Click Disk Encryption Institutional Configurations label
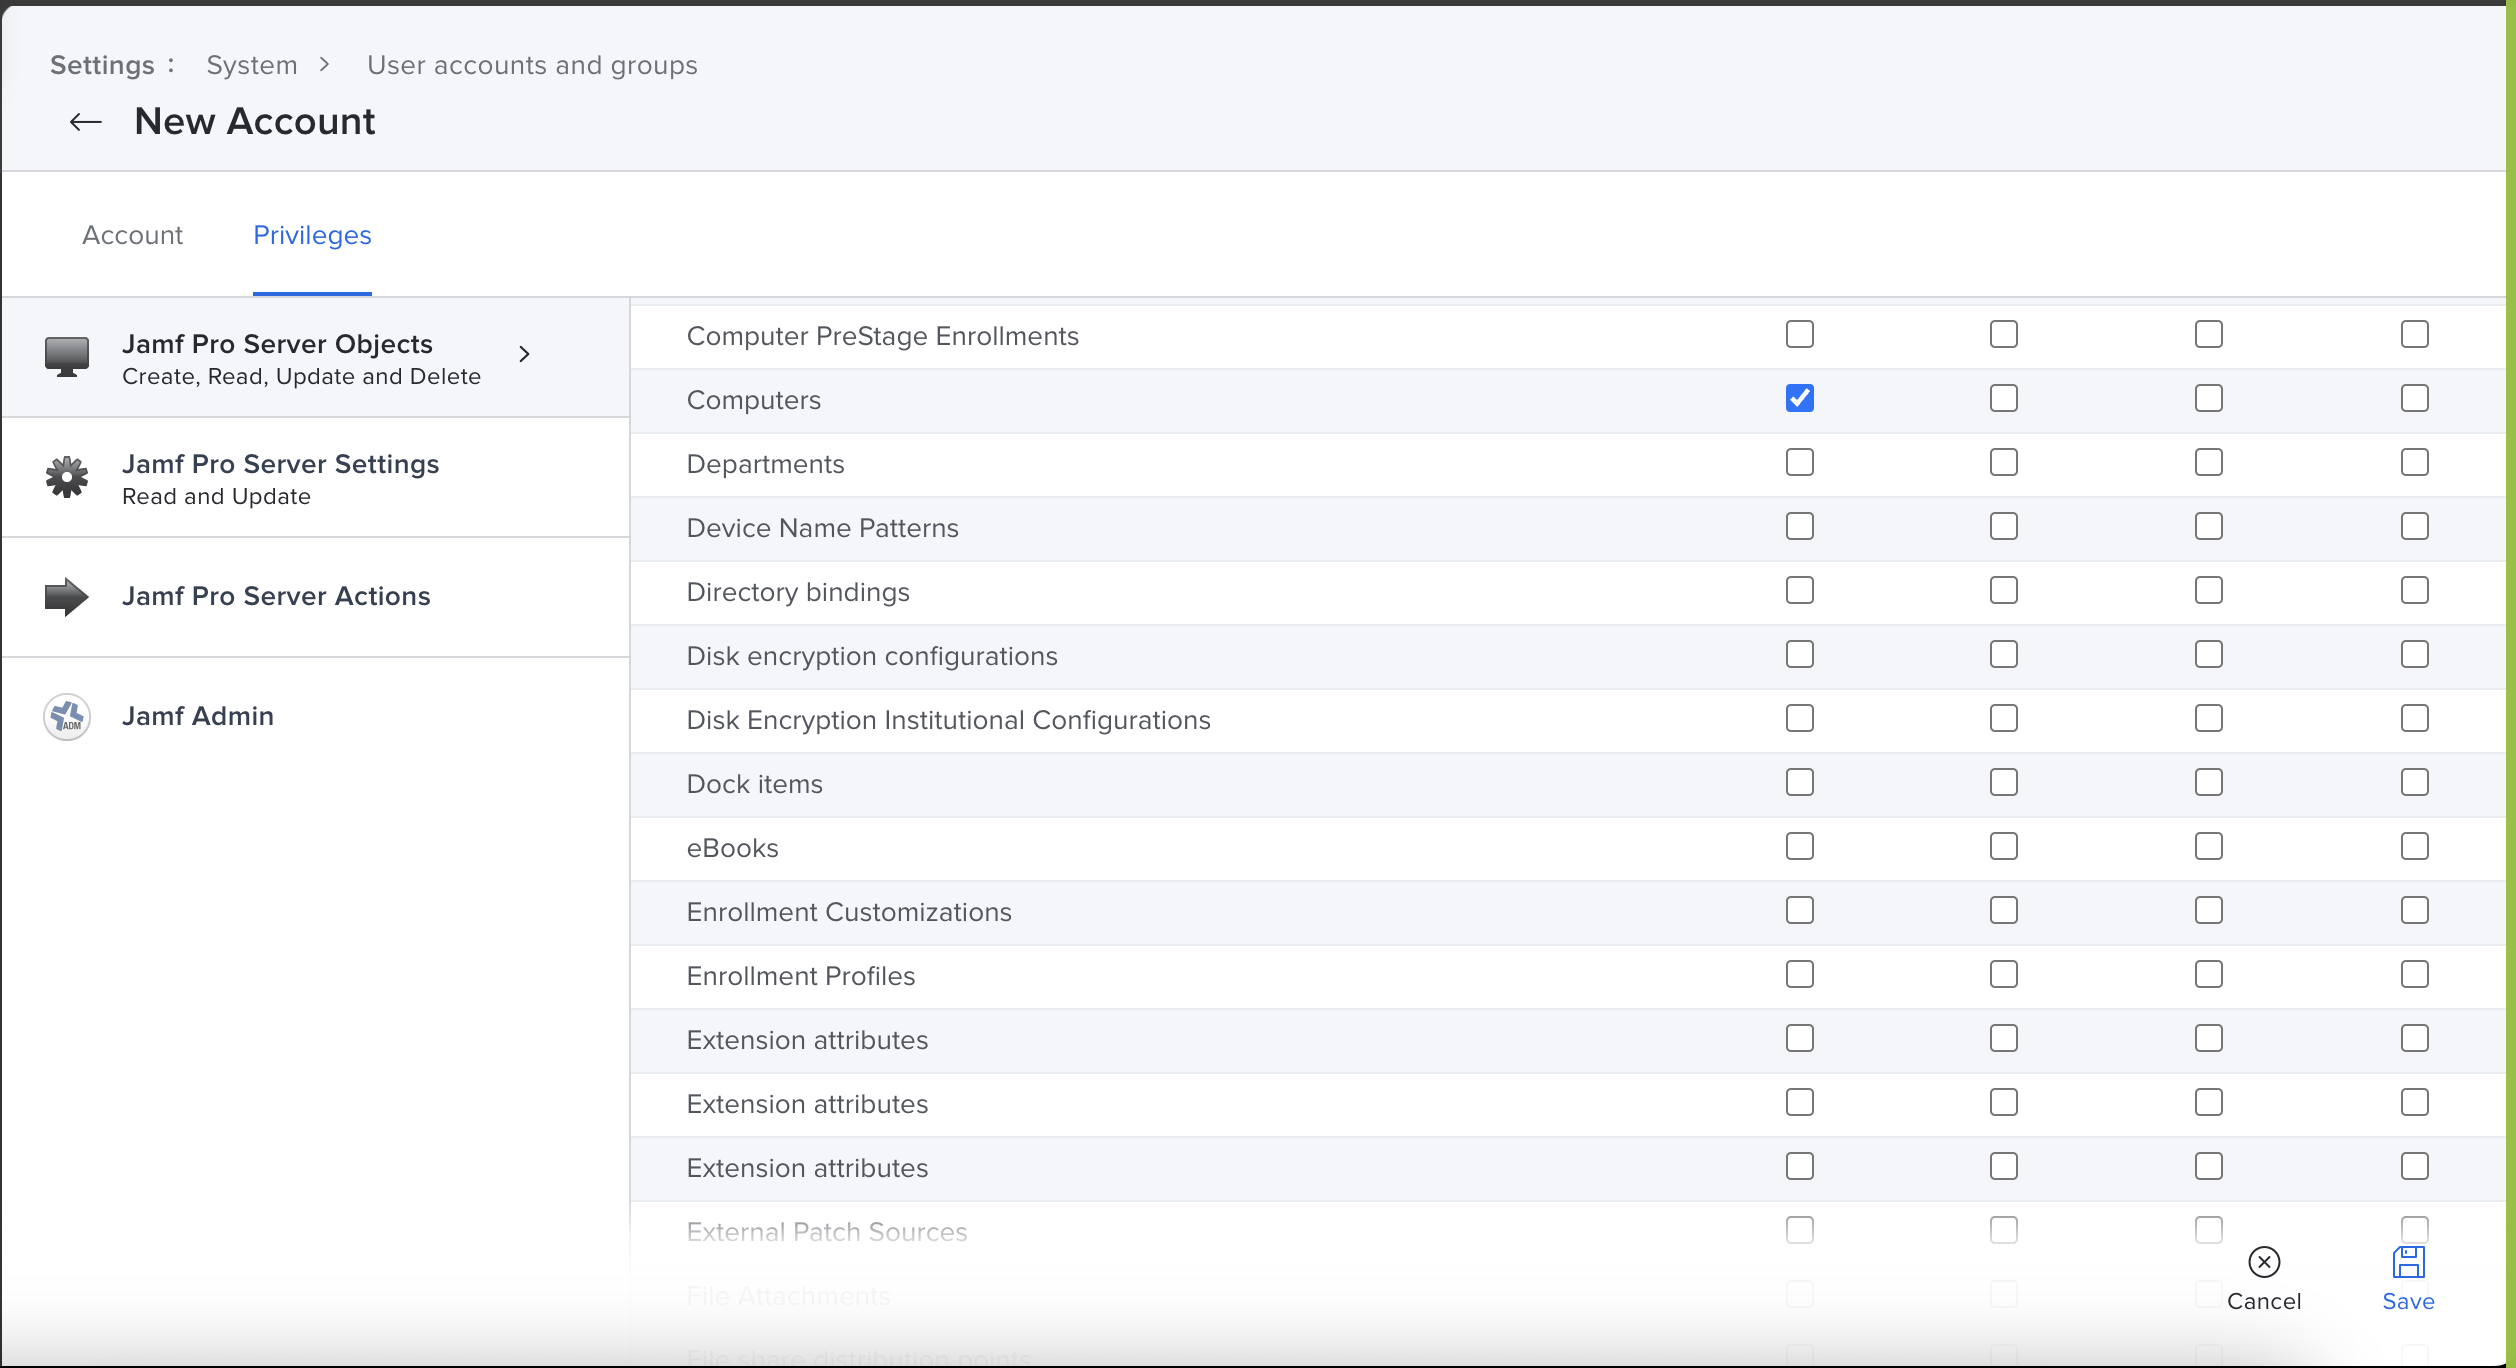This screenshot has width=2516, height=1368. [x=948, y=720]
